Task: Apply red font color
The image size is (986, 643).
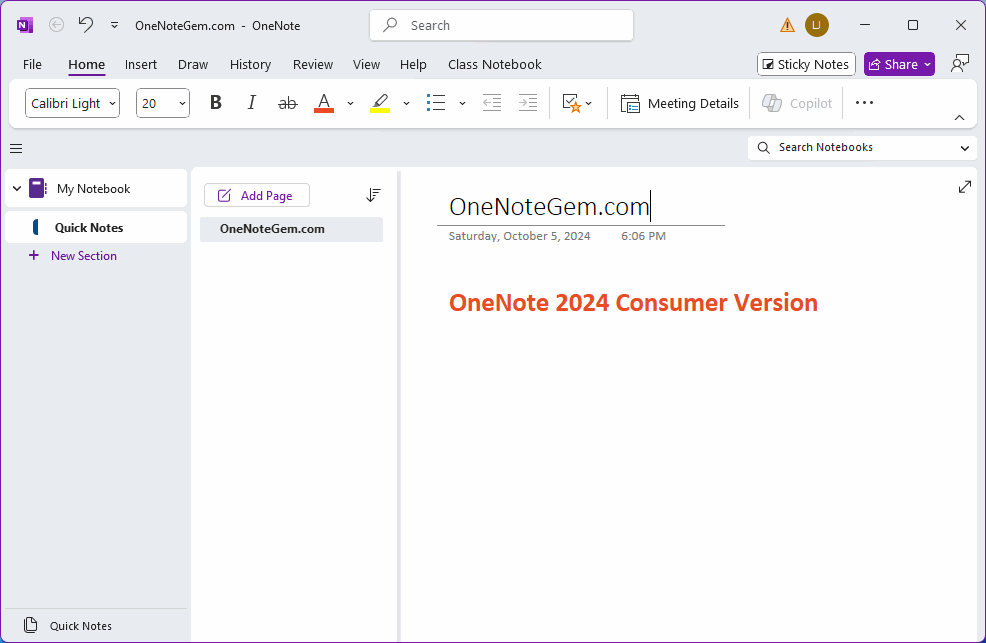Action: point(324,102)
